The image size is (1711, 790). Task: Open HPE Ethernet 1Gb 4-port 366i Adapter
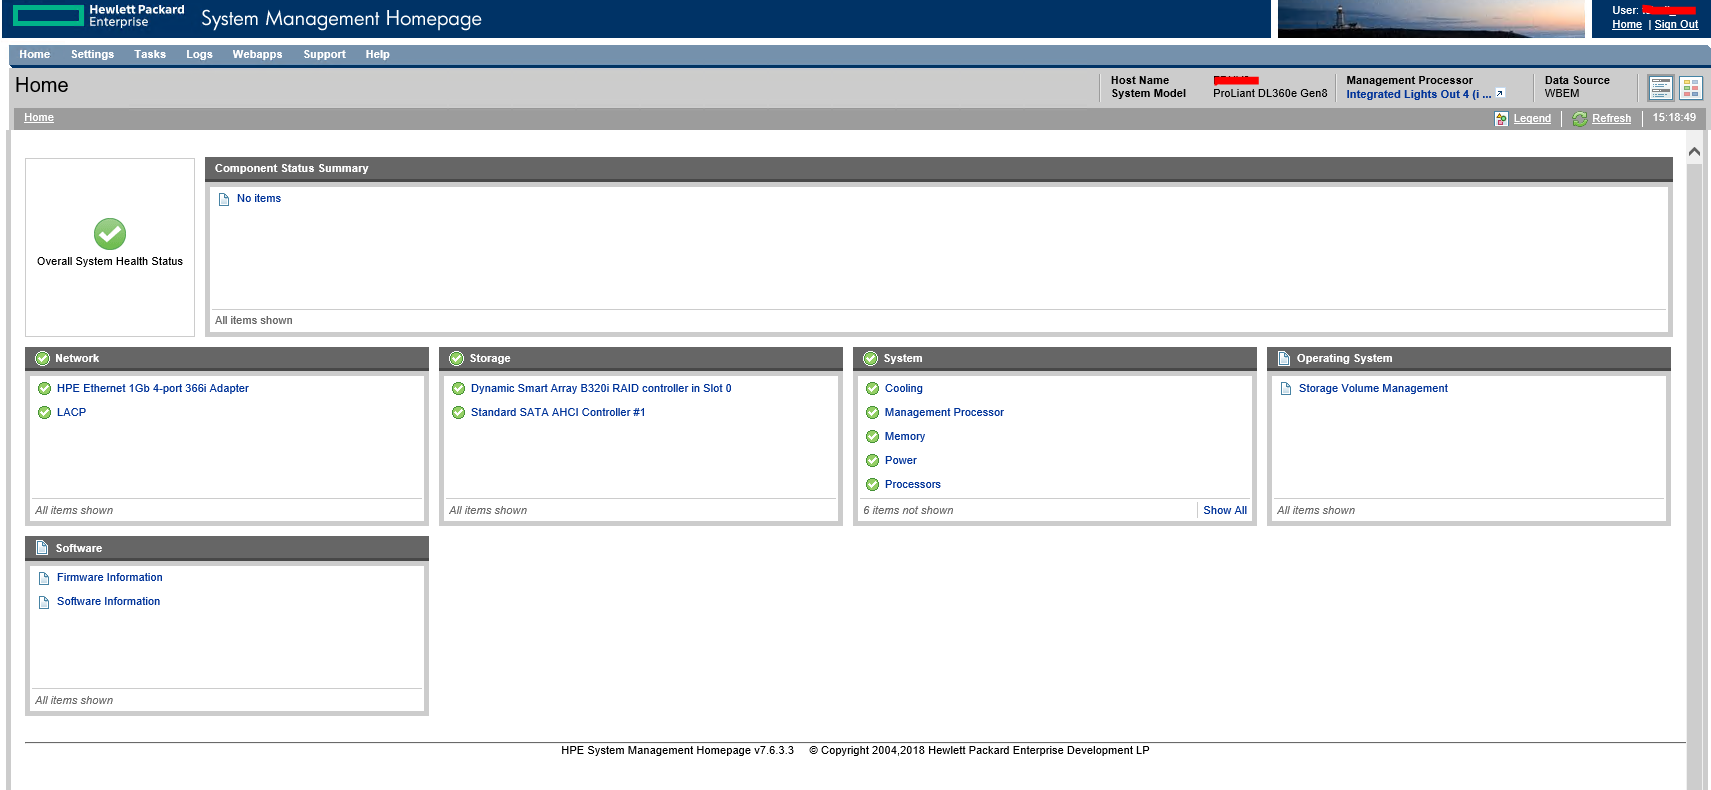153,389
